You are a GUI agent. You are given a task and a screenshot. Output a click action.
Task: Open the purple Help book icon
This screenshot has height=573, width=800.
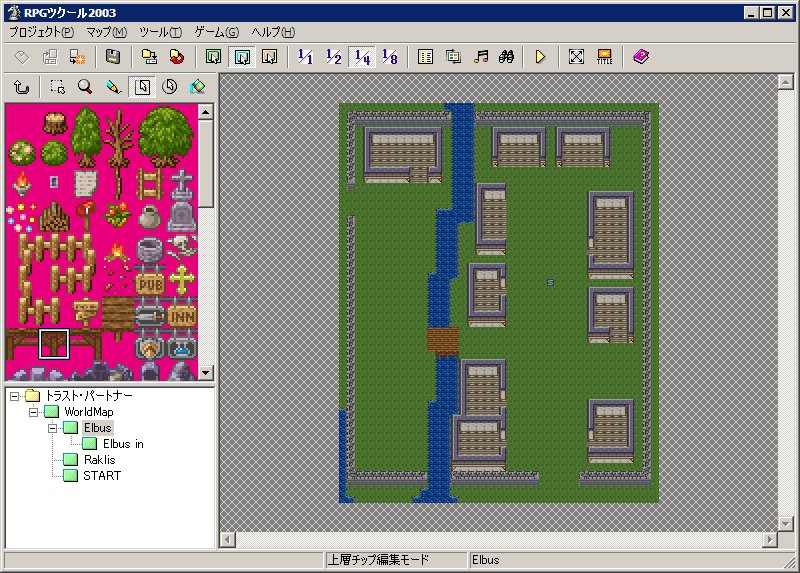pyautogui.click(x=641, y=57)
